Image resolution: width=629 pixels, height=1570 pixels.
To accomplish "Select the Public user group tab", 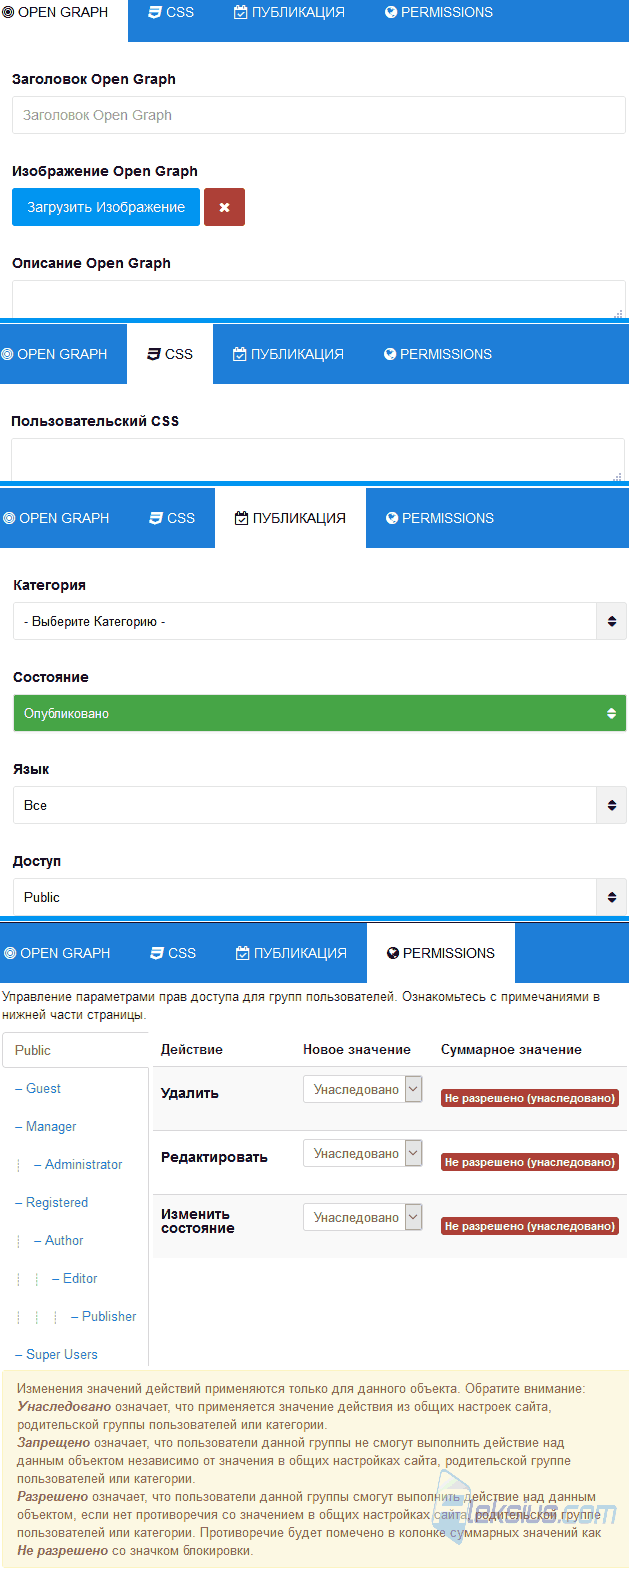I will point(75,1050).
